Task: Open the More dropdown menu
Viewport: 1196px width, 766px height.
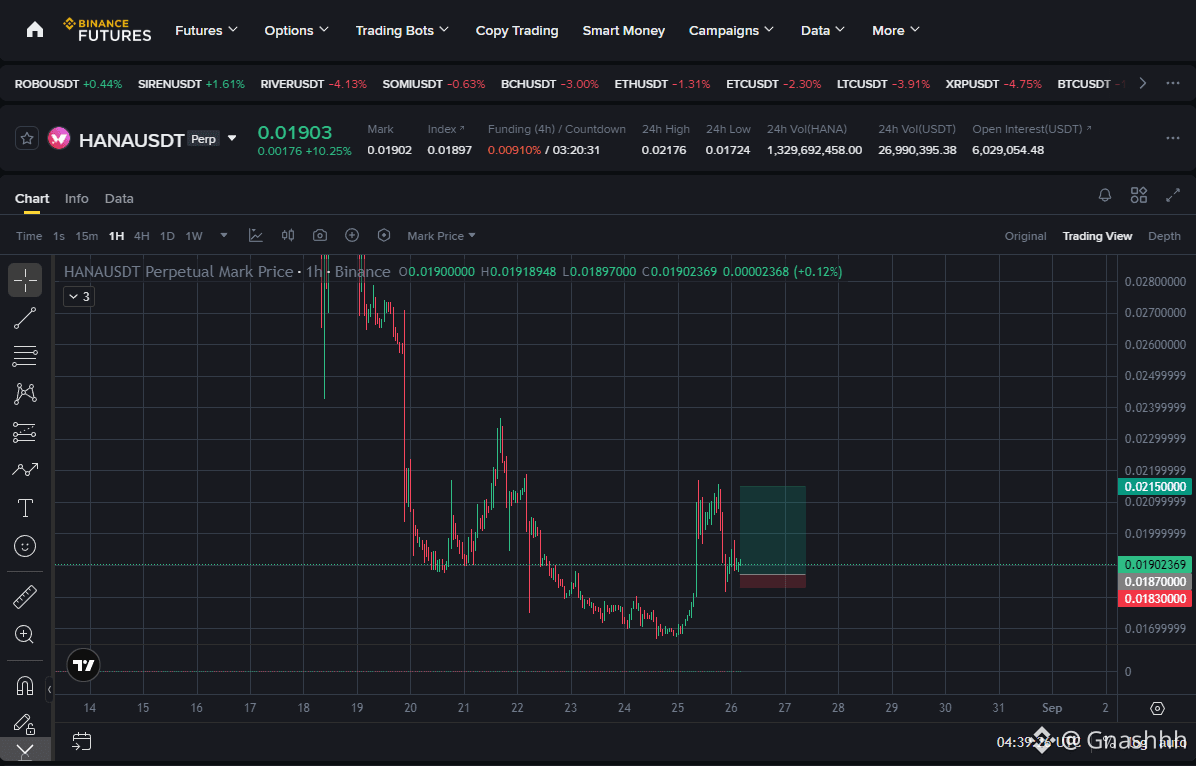Action: [896, 31]
